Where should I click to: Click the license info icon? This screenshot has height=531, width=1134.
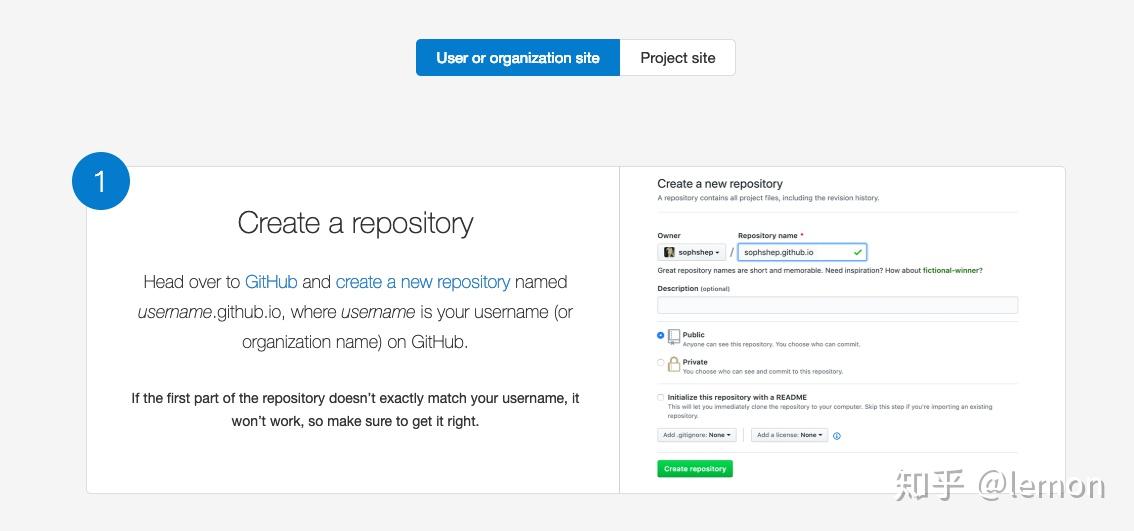pyautogui.click(x=837, y=436)
